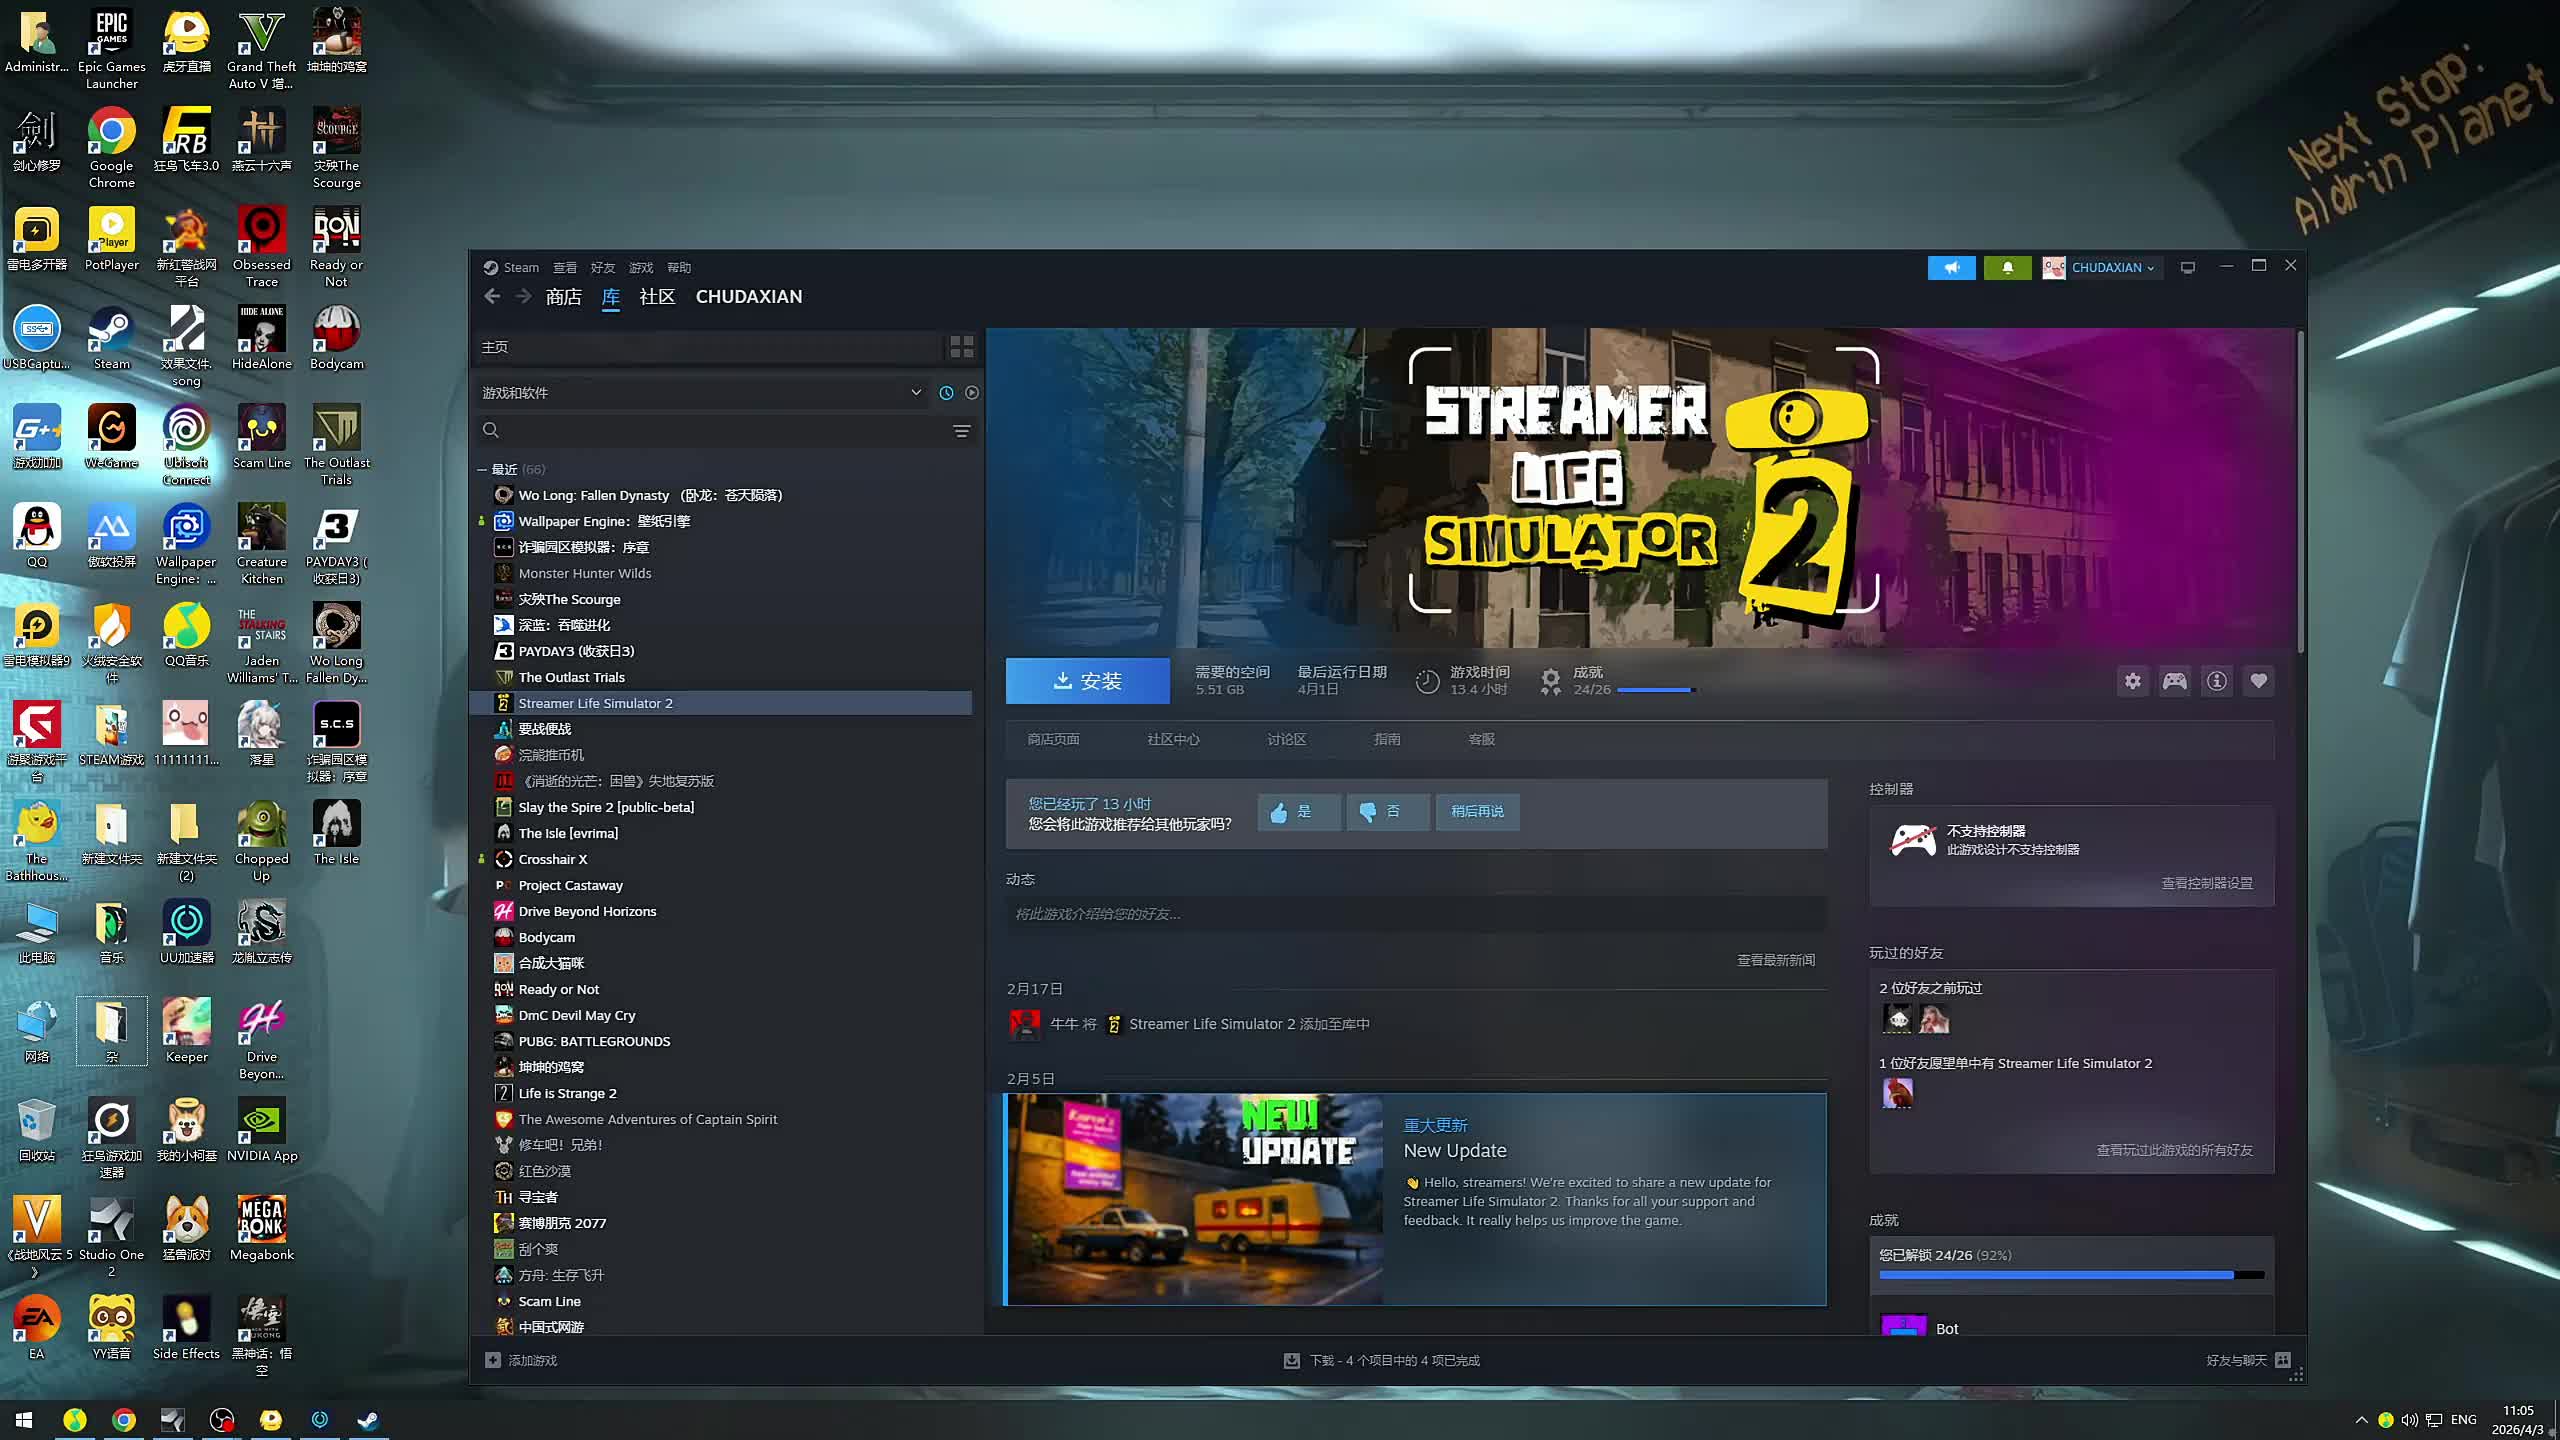Viewport: 2560px width, 1440px height.
Task: Open the megaphone announcements icon
Action: (x=1951, y=268)
